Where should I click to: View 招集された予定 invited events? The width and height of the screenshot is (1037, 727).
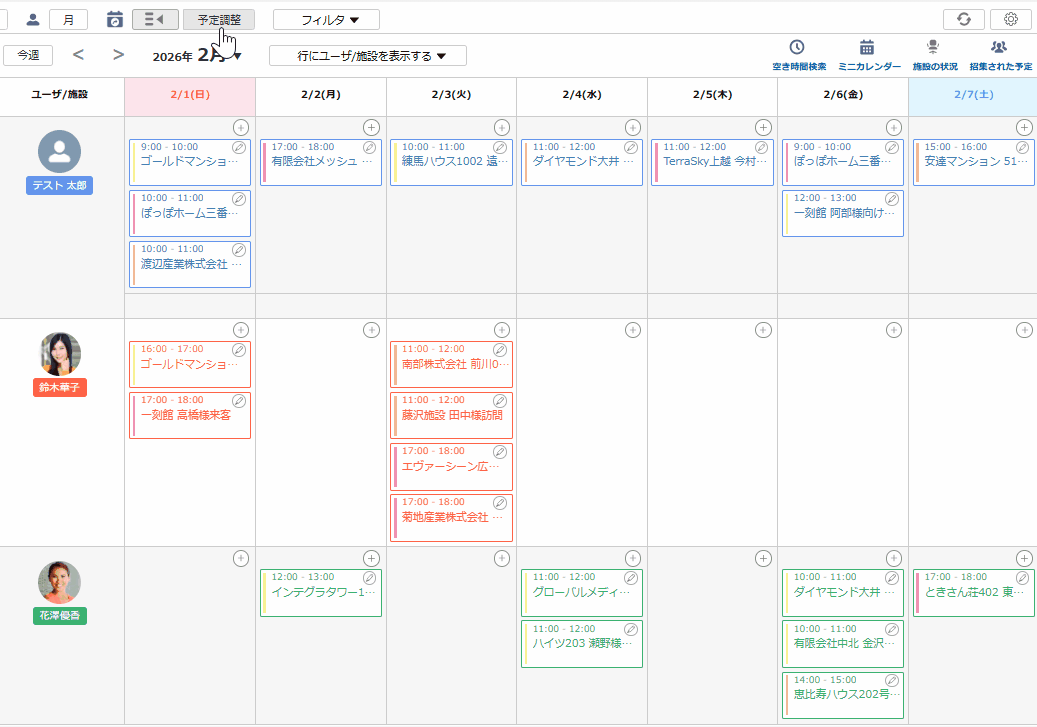[x=999, y=54]
